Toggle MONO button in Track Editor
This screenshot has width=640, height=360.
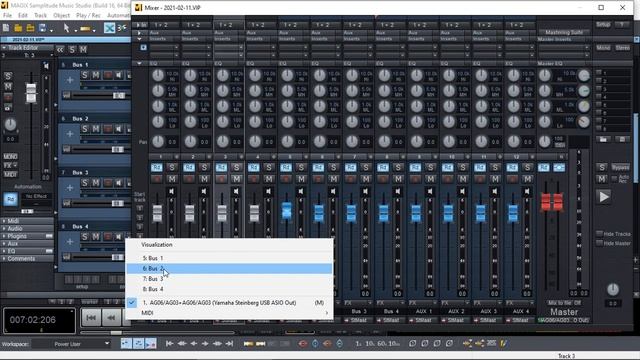tap(10, 157)
